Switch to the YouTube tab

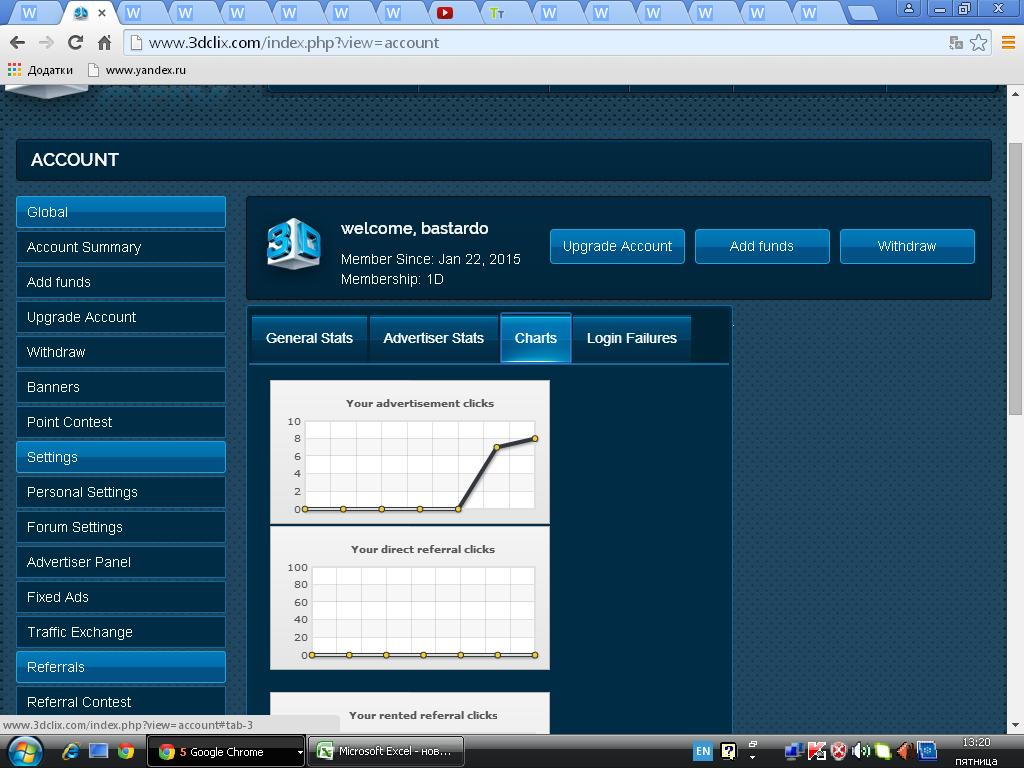click(x=445, y=13)
